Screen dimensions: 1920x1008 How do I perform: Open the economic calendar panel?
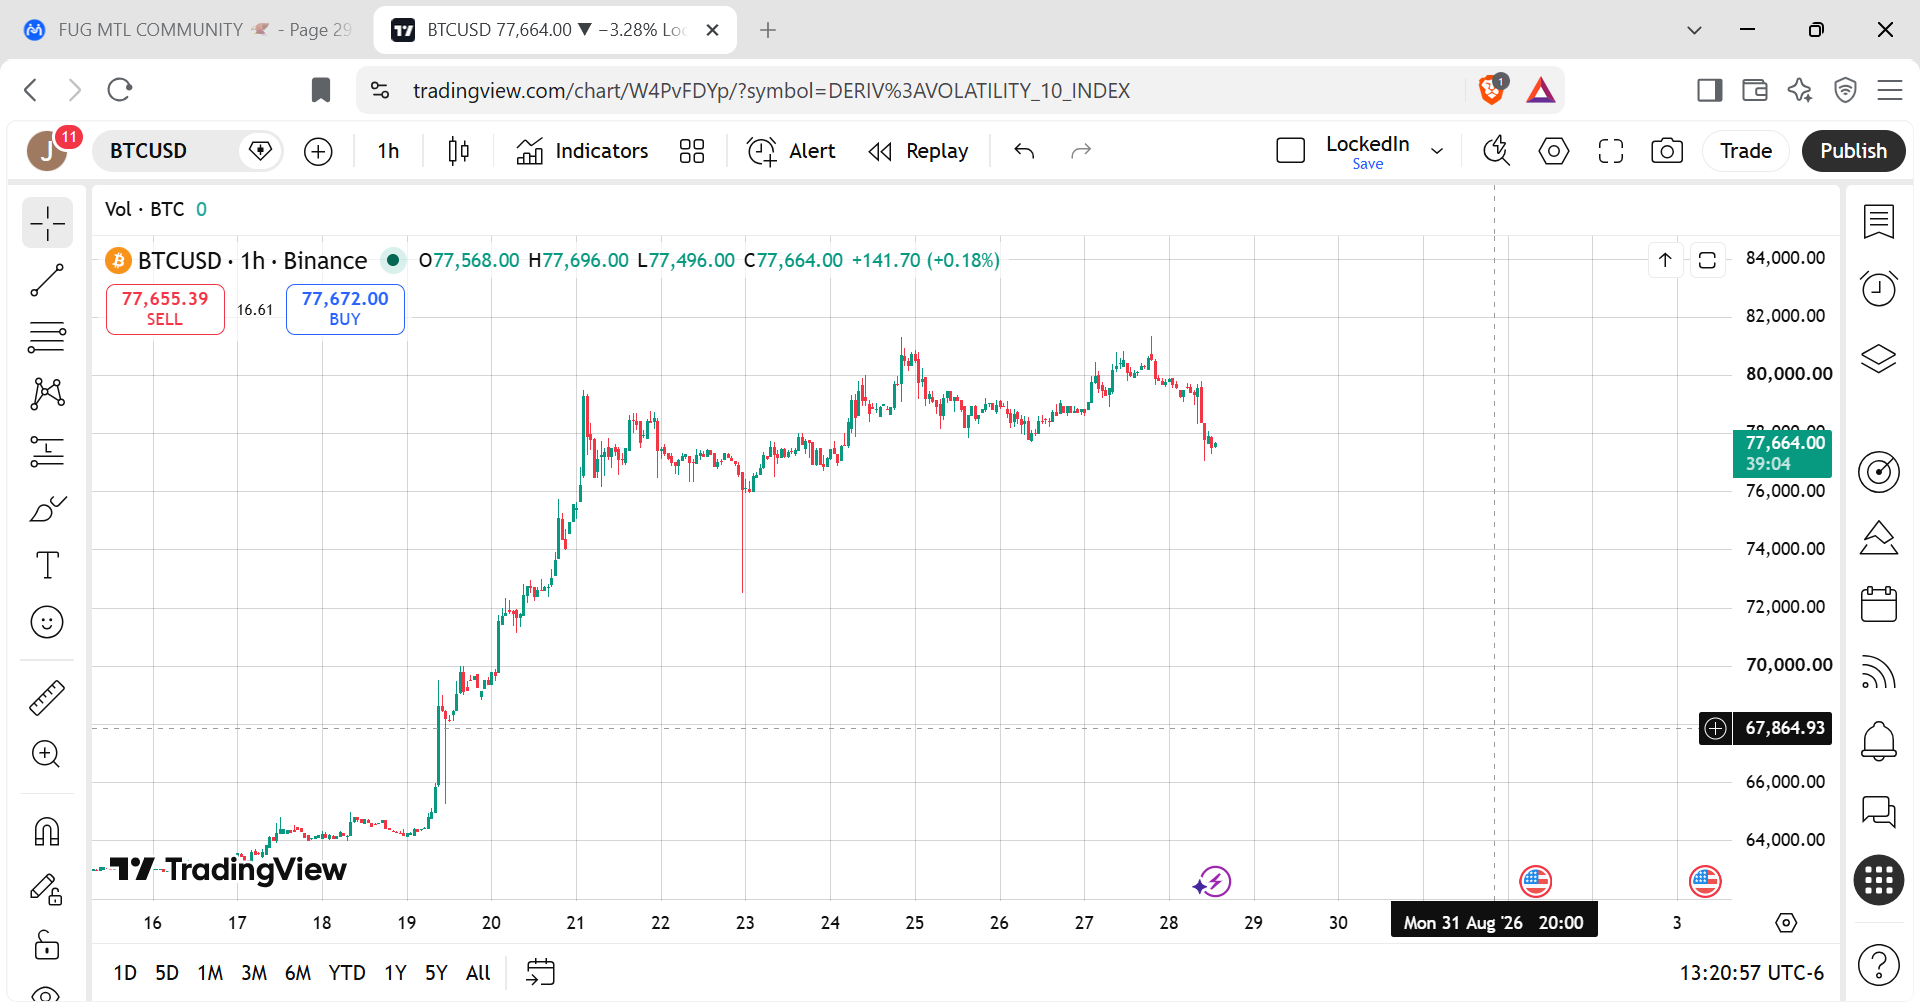(x=1879, y=604)
